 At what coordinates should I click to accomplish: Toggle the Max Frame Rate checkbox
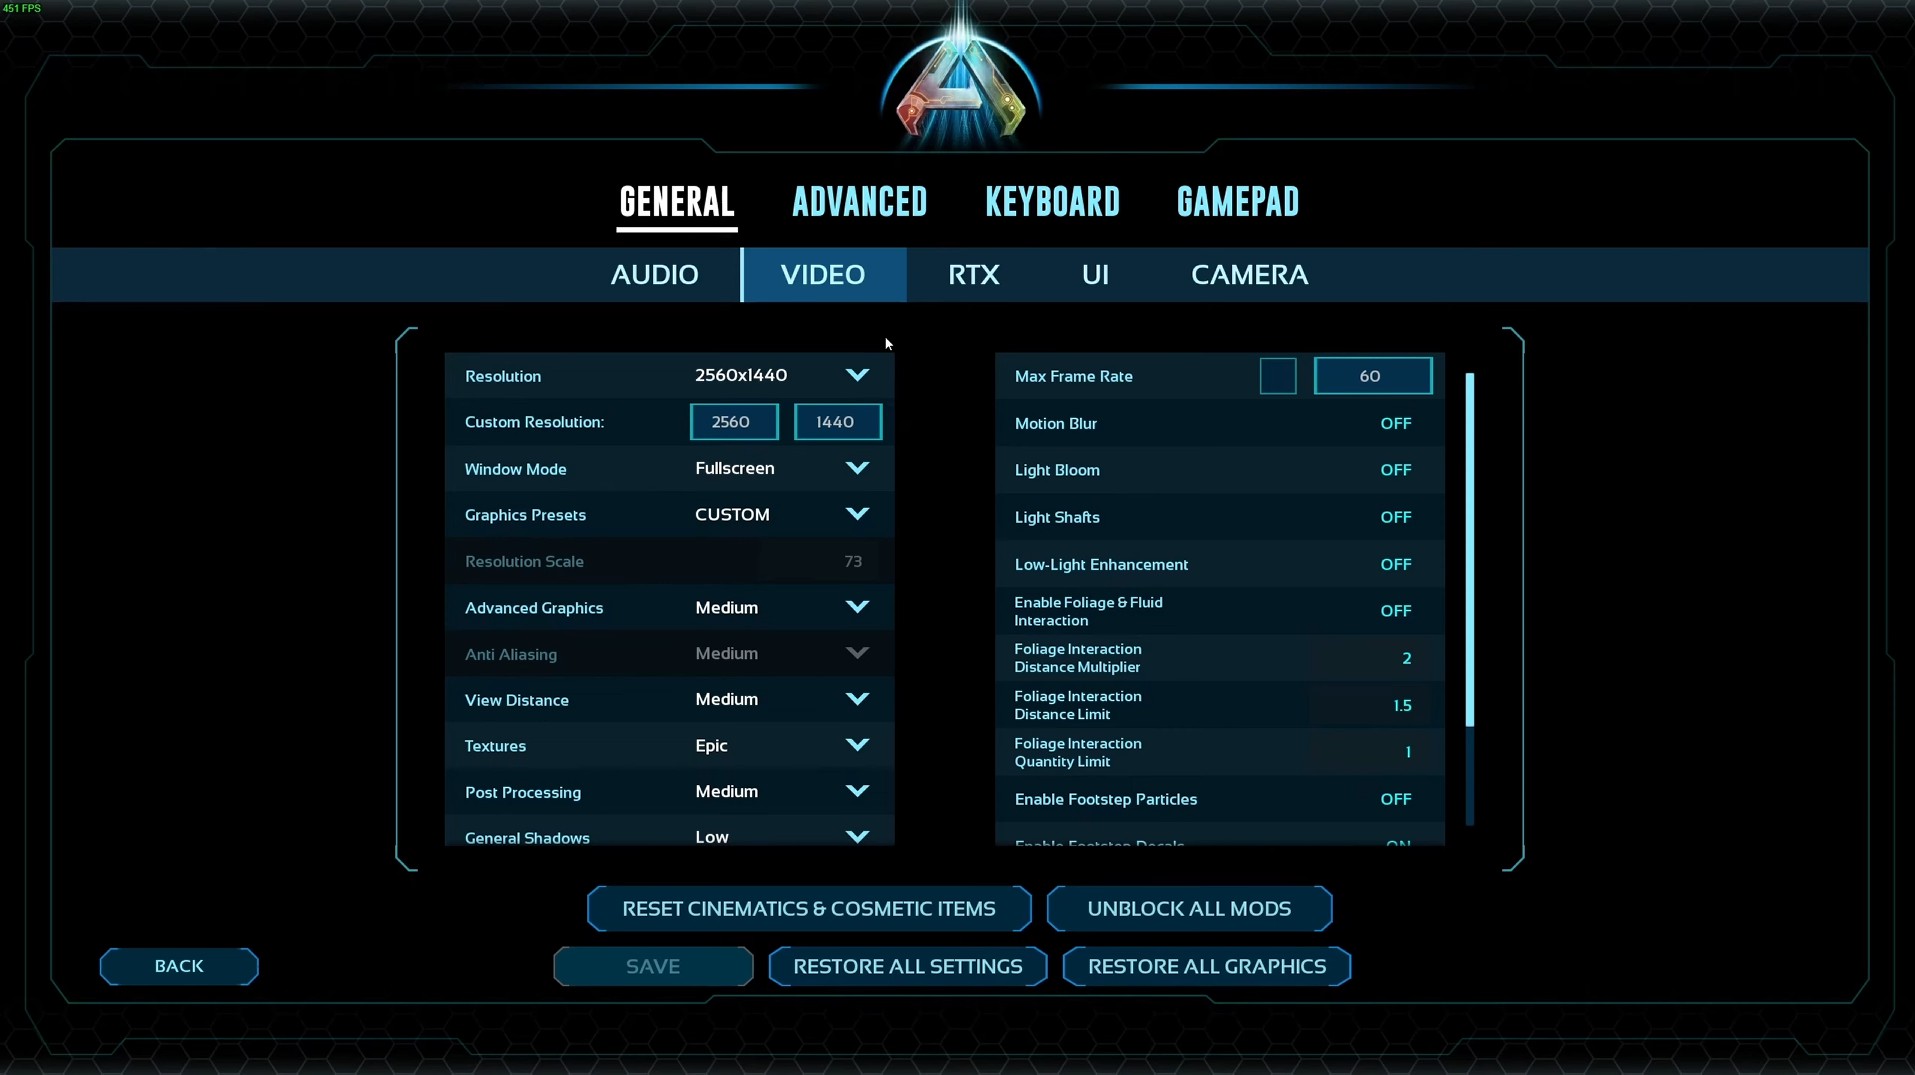click(1278, 376)
